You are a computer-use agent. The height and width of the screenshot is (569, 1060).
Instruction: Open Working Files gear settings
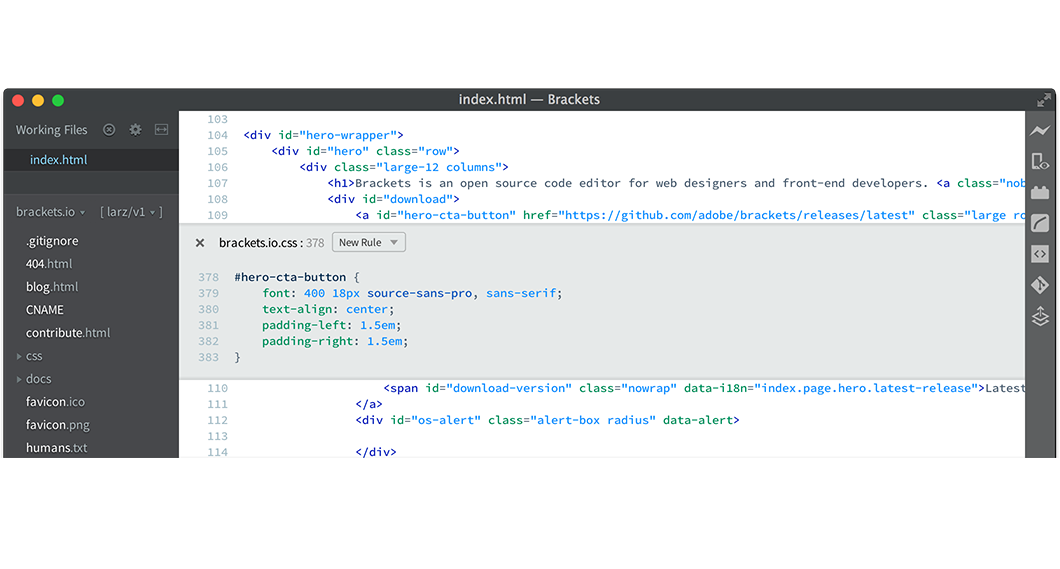135,130
